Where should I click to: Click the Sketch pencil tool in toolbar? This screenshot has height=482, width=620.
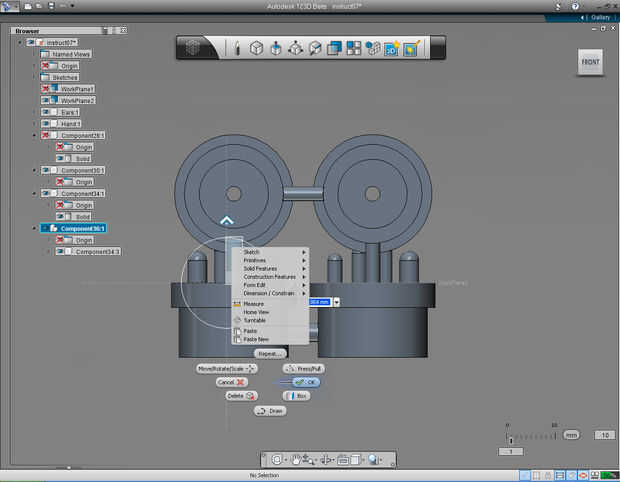237,48
